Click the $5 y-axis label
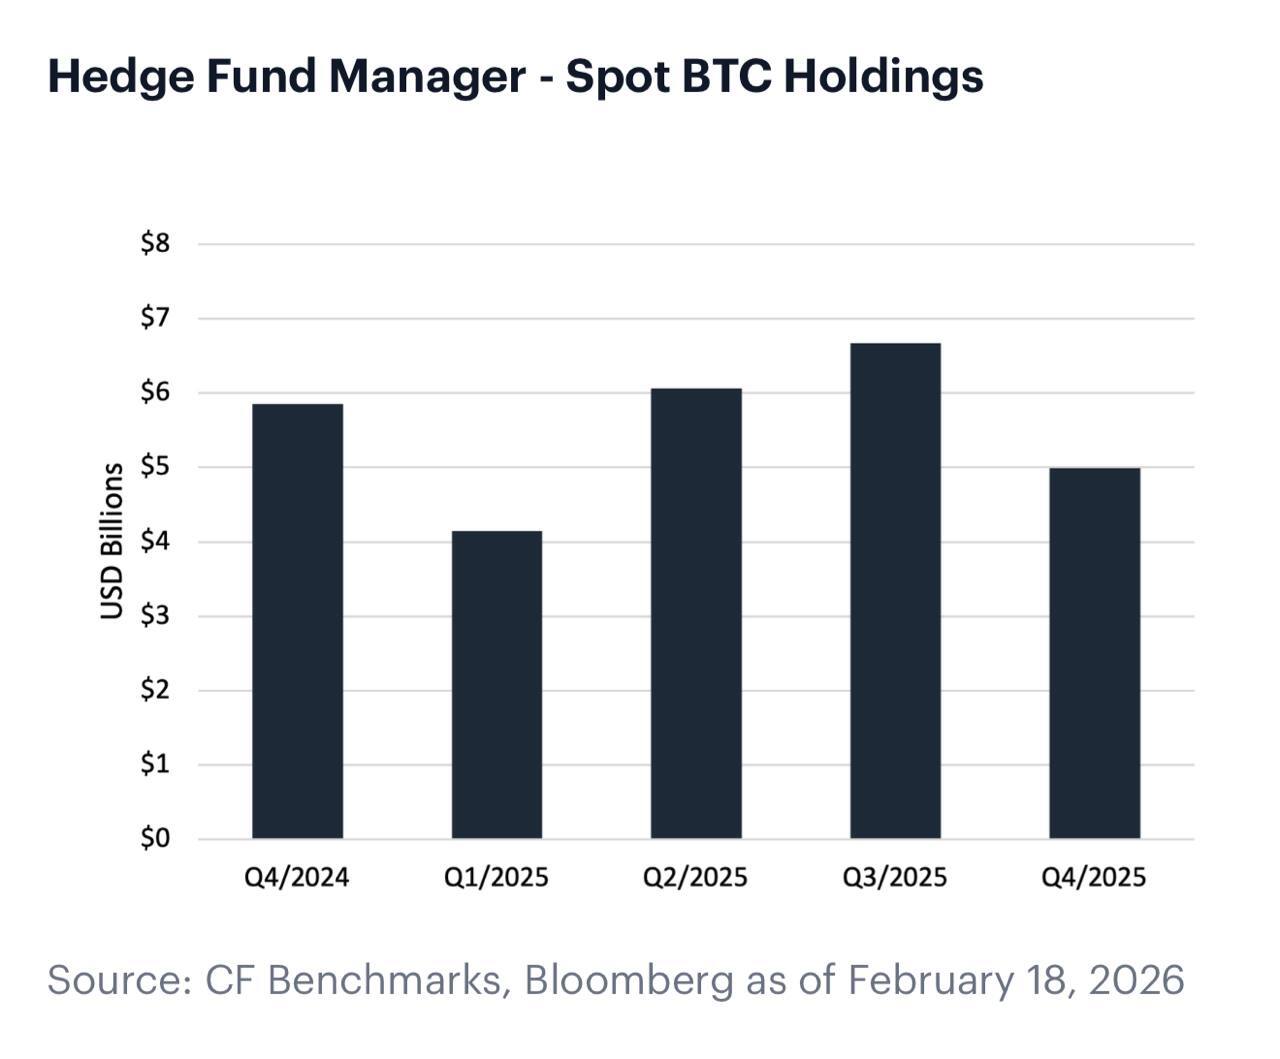Viewport: 1280px width, 1059px height. point(155,467)
